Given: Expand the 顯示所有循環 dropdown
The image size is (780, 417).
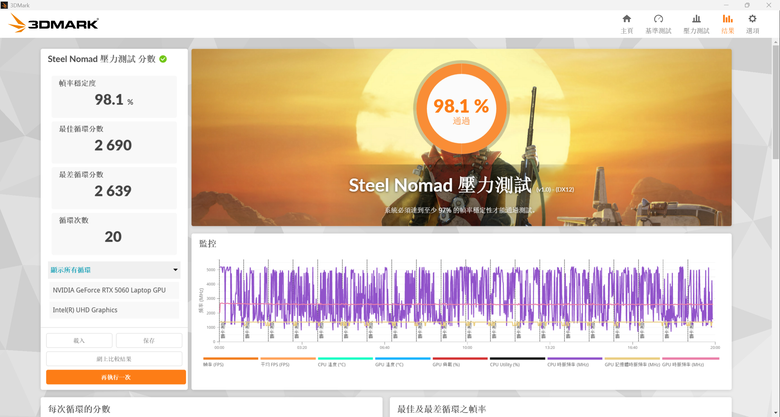Looking at the screenshot, I should click(x=114, y=270).
